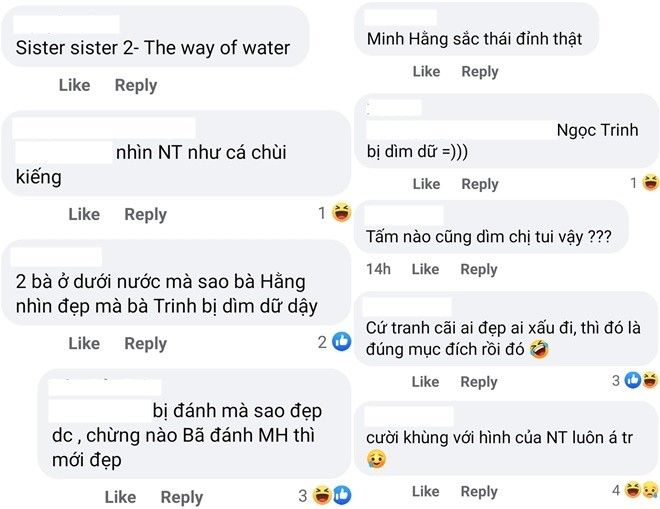
Task: Reply to the '2 bà ở dưới nước' comment
Action: tap(145, 343)
